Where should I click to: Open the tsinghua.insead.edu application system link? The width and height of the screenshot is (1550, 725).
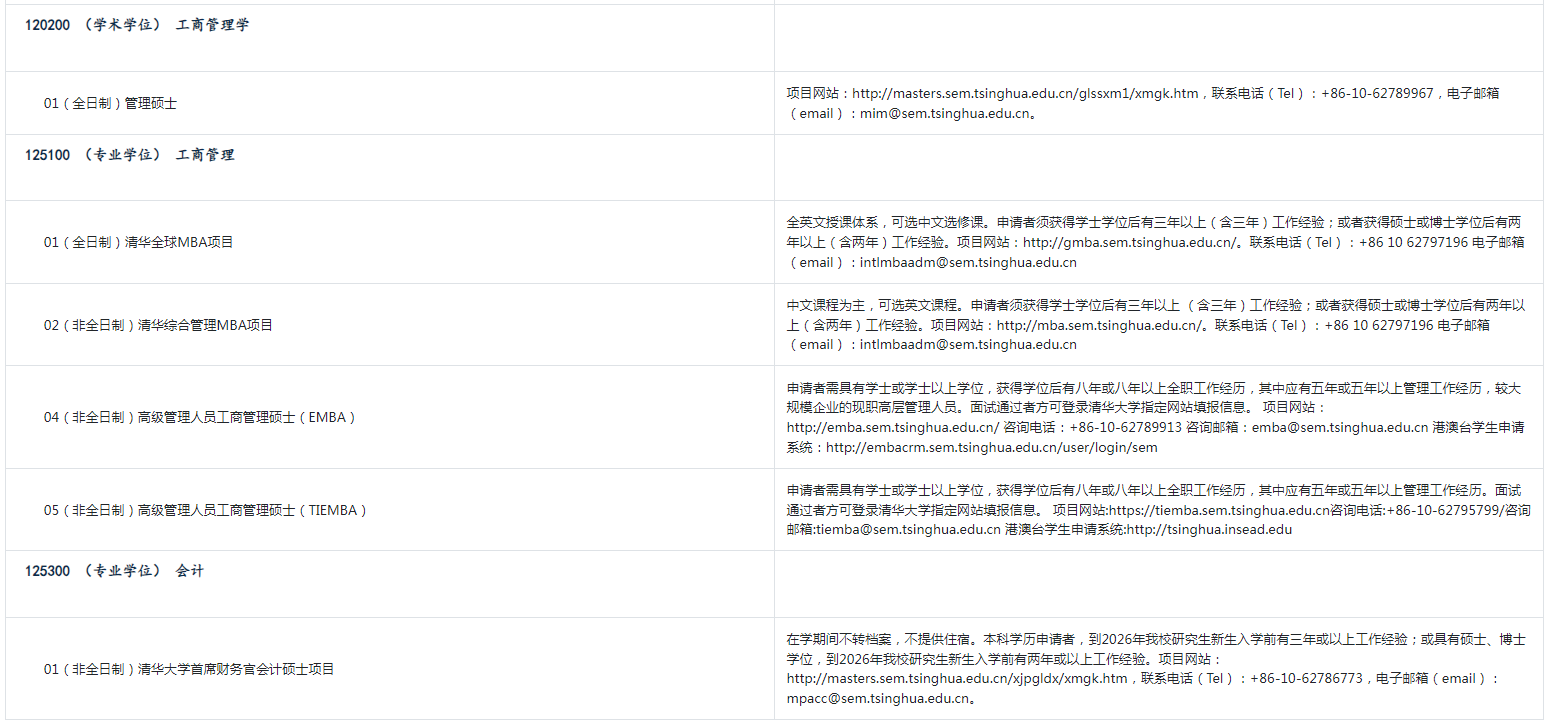(x=1209, y=530)
